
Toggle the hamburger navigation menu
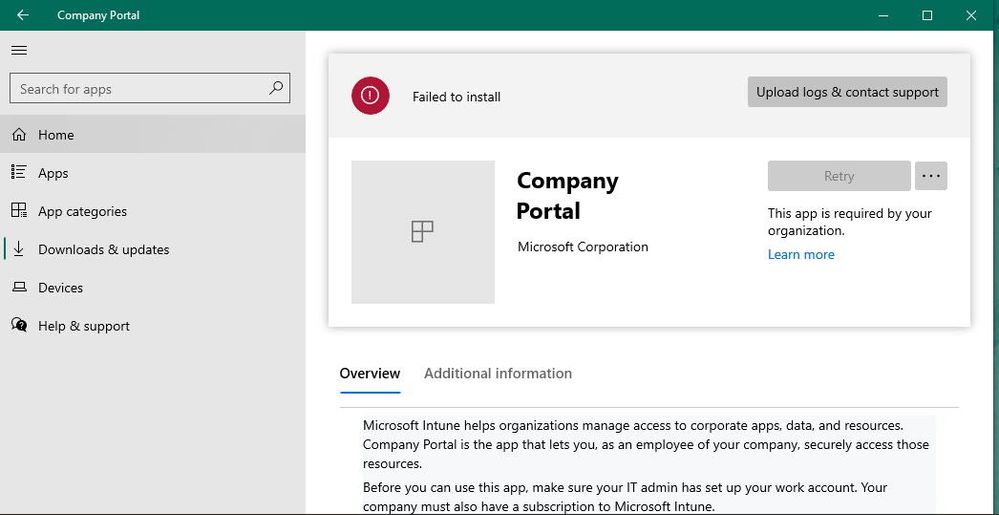click(19, 50)
